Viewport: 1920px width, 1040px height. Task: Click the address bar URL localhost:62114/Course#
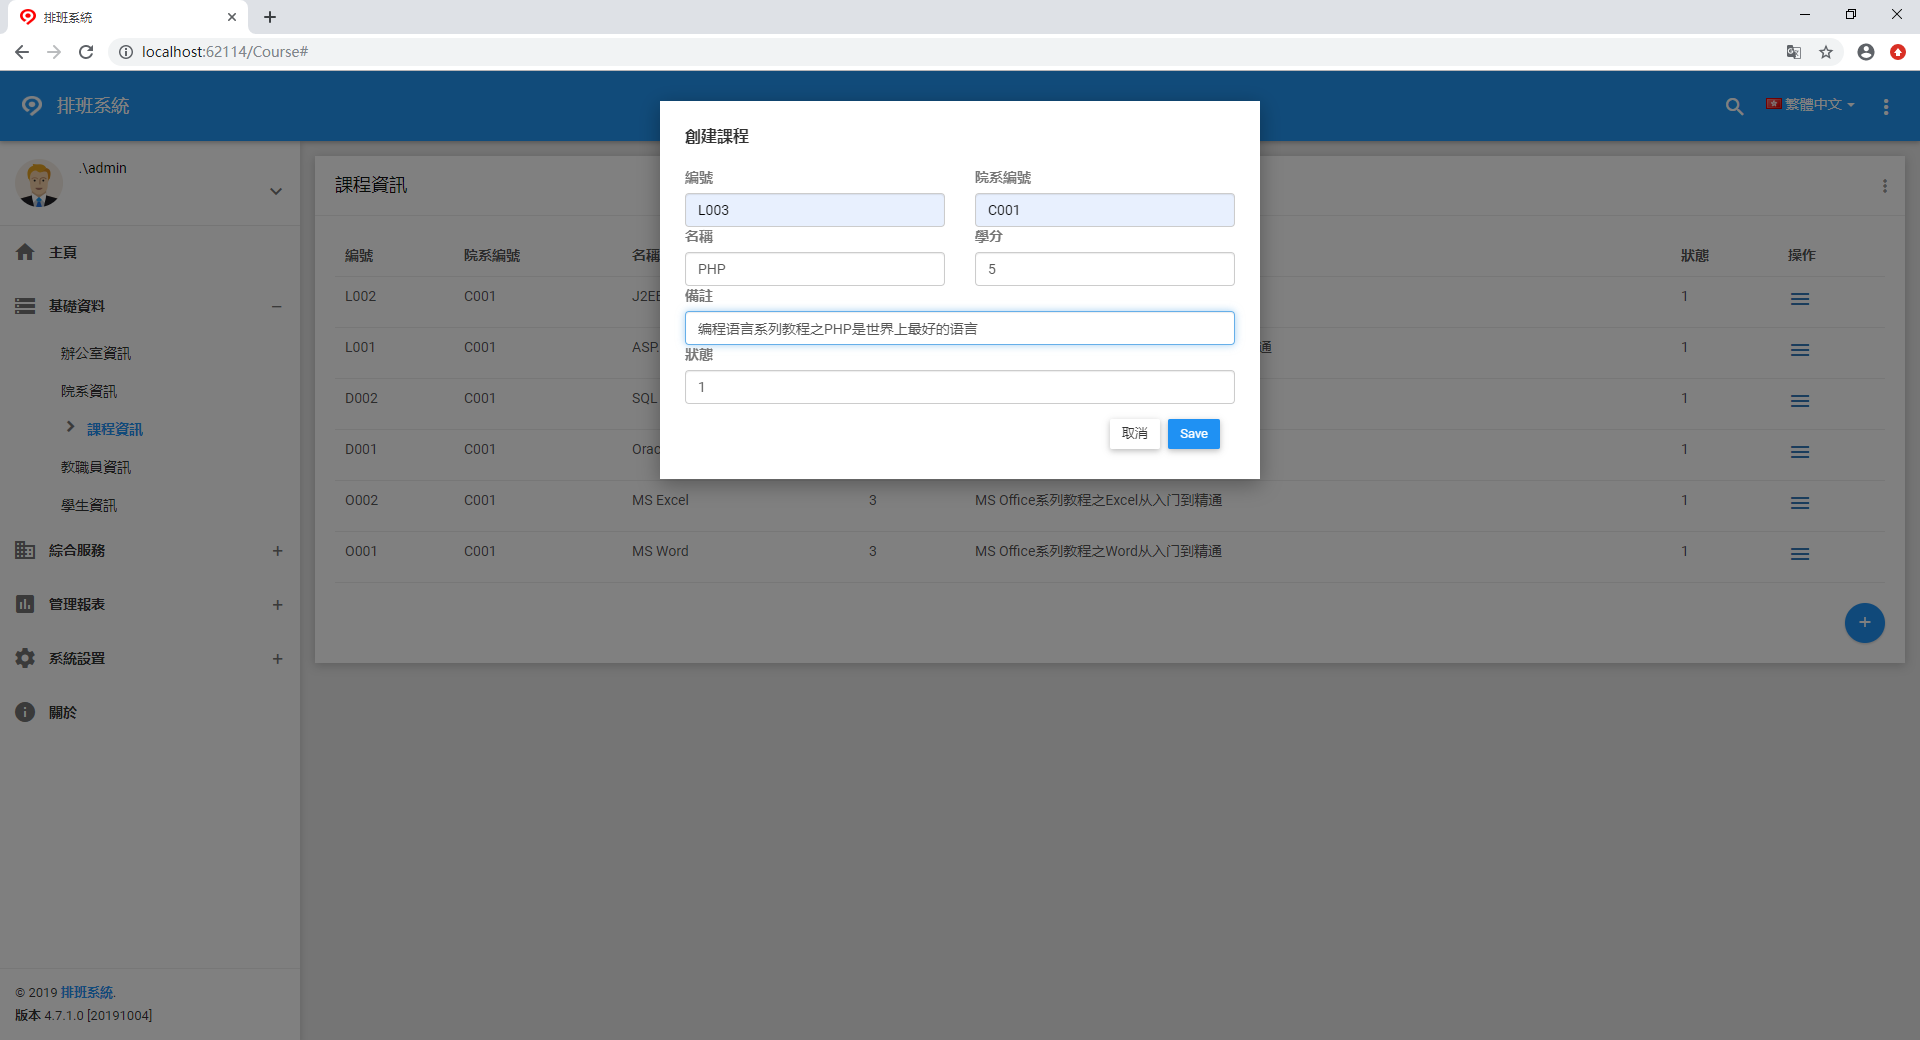[225, 52]
